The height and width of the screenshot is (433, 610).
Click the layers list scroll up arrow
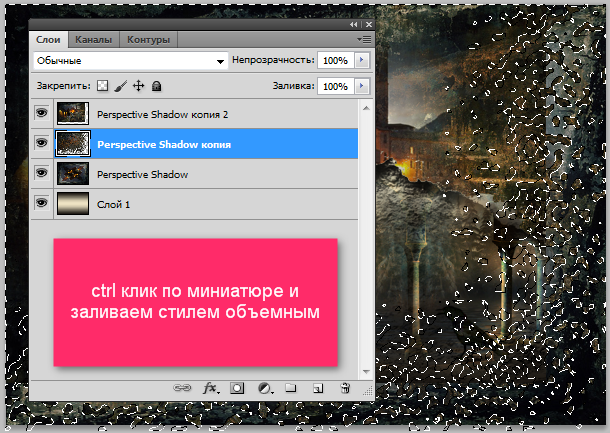click(366, 108)
